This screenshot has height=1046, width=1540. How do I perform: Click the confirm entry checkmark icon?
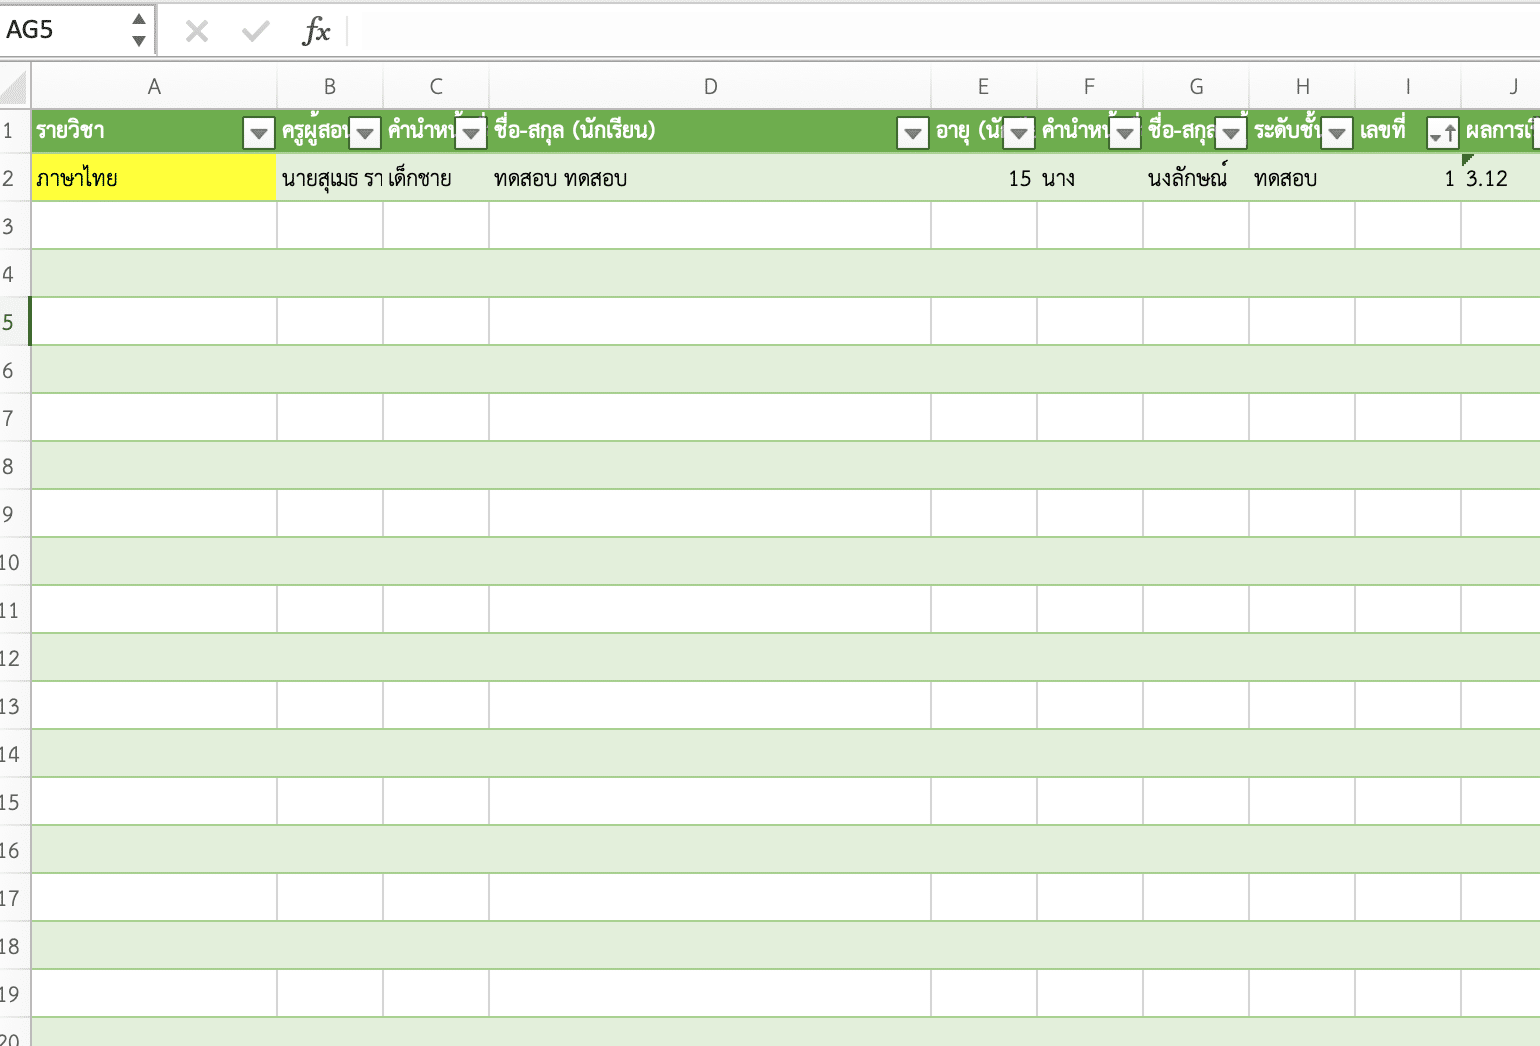click(x=256, y=31)
